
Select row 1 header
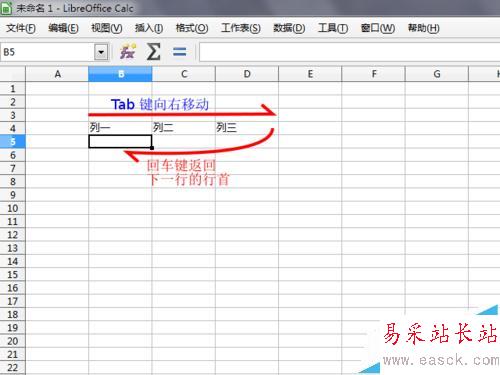[13, 88]
